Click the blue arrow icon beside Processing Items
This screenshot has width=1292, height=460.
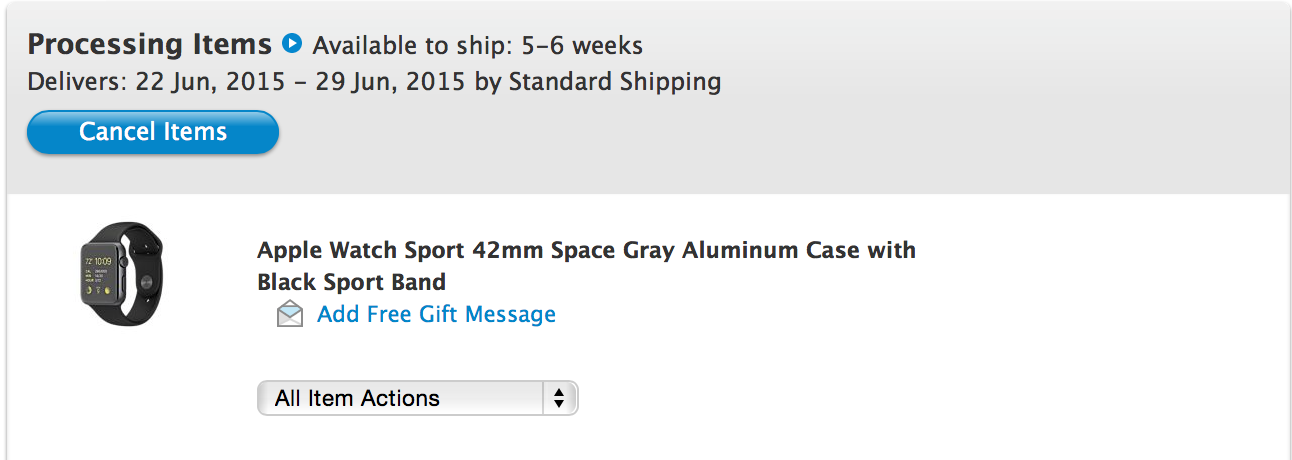point(291,44)
